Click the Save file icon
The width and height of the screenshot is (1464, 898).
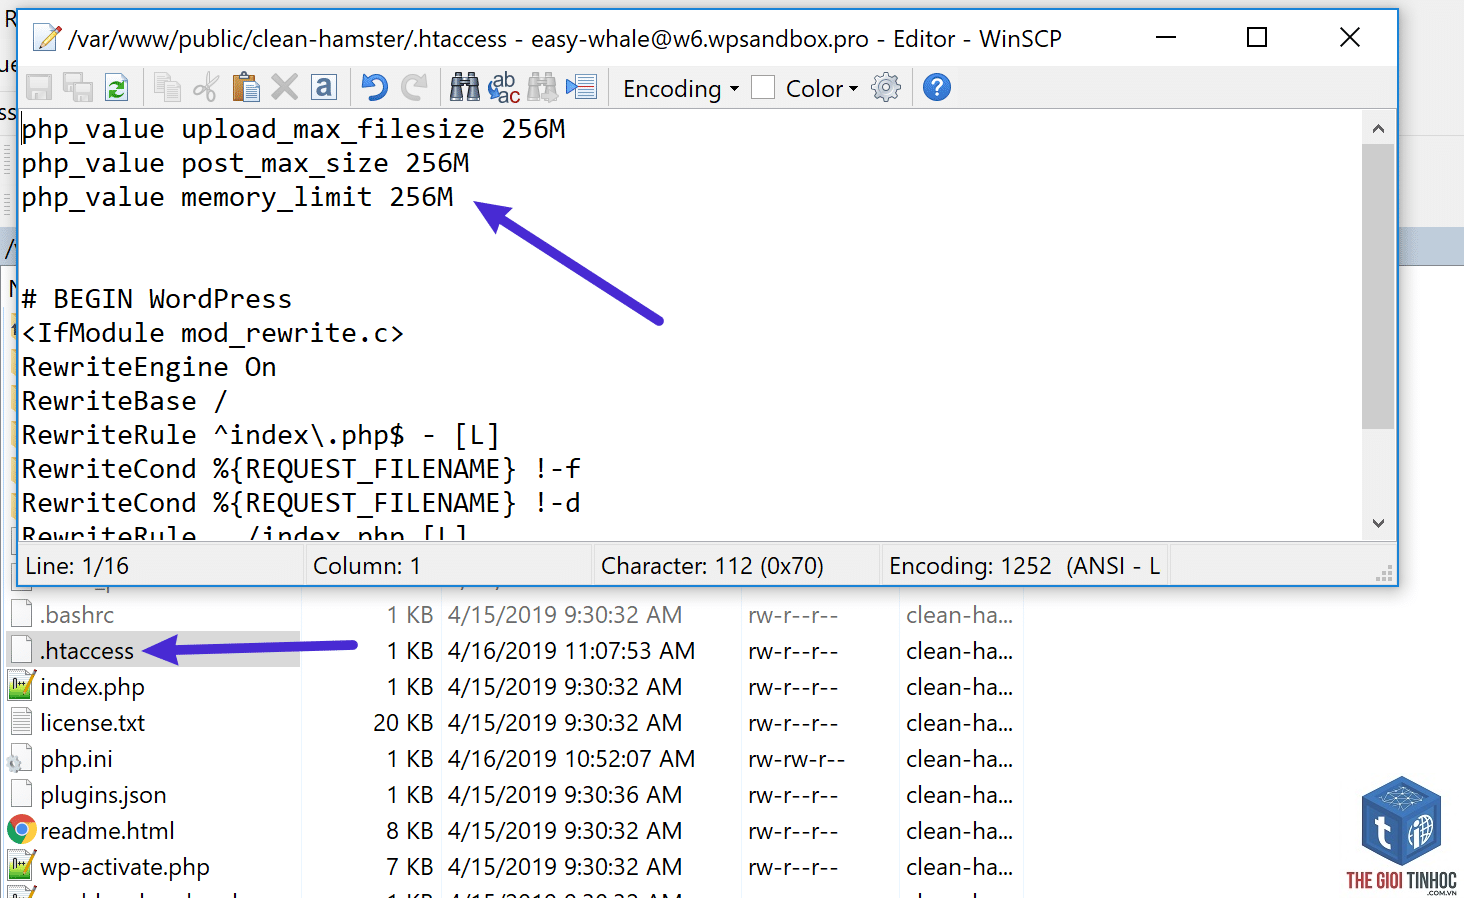39,88
